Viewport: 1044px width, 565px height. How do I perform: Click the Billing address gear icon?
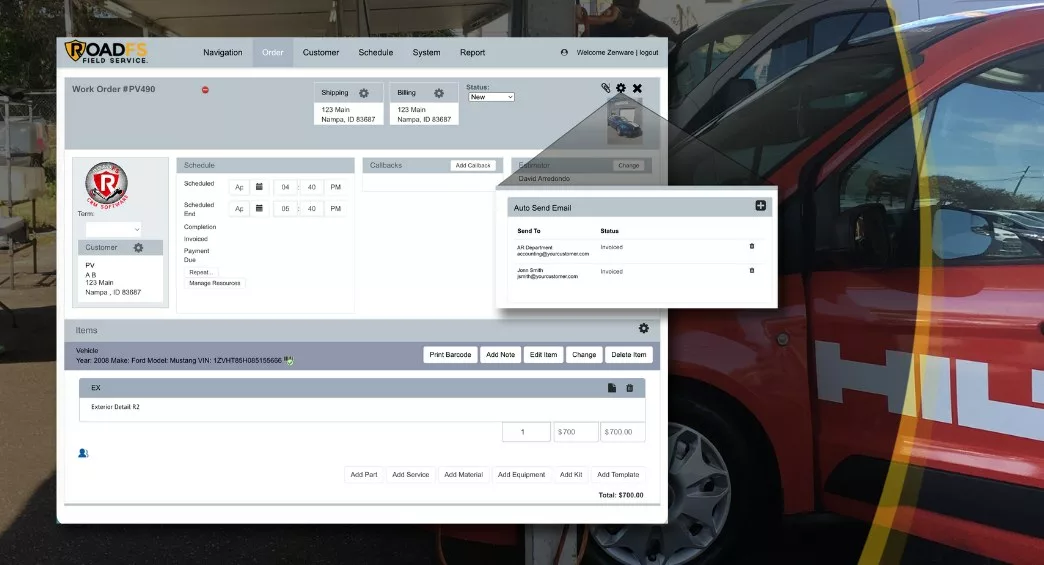[439, 93]
